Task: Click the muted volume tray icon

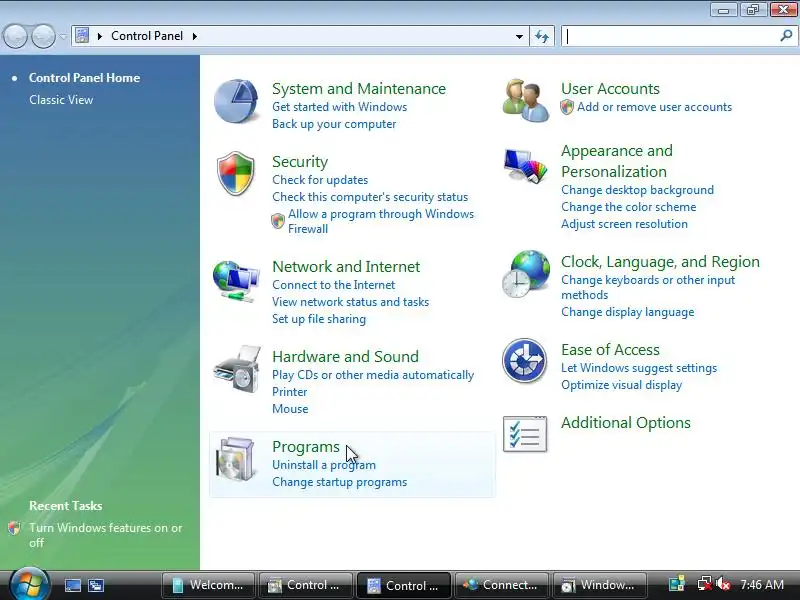Action: pyautogui.click(x=723, y=584)
